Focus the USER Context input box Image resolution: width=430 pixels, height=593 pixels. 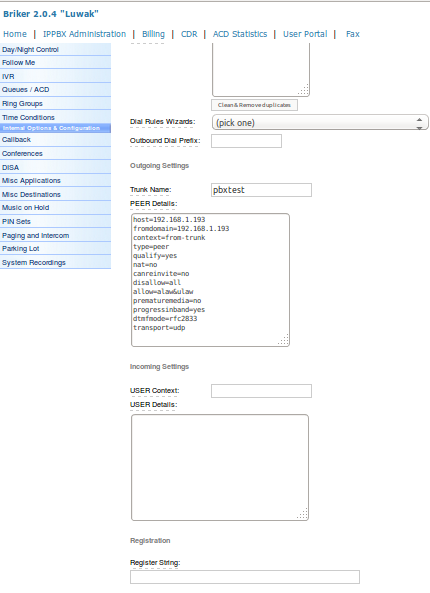[261, 391]
